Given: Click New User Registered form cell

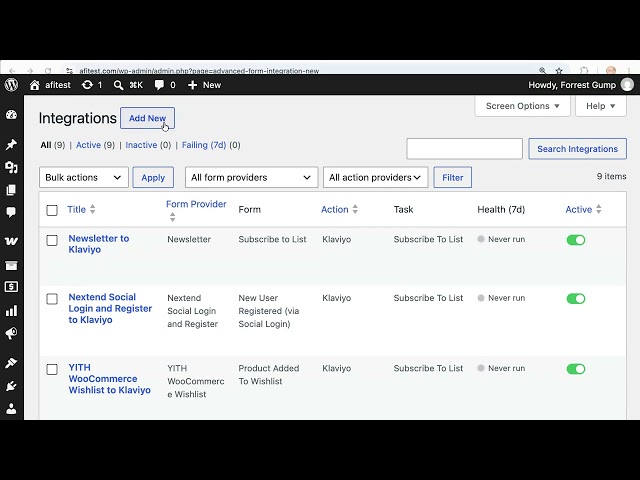Looking at the screenshot, I should coord(269,311).
